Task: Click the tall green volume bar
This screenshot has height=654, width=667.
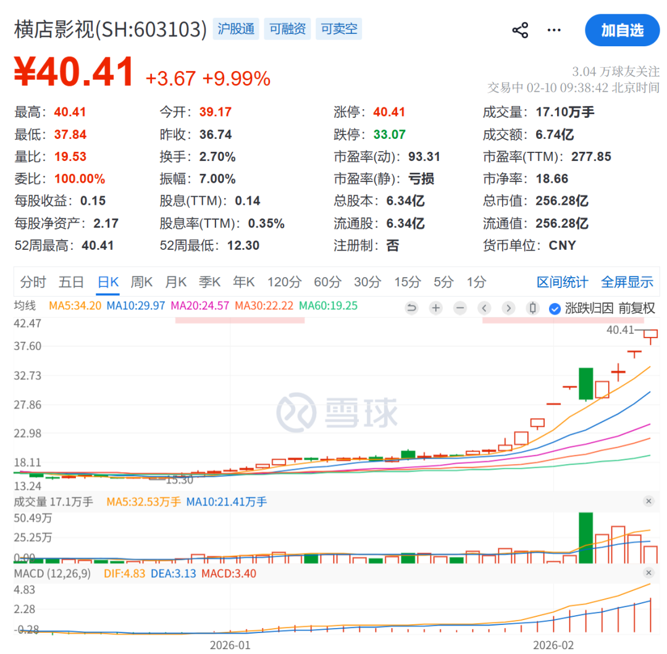Action: pyautogui.click(x=585, y=536)
